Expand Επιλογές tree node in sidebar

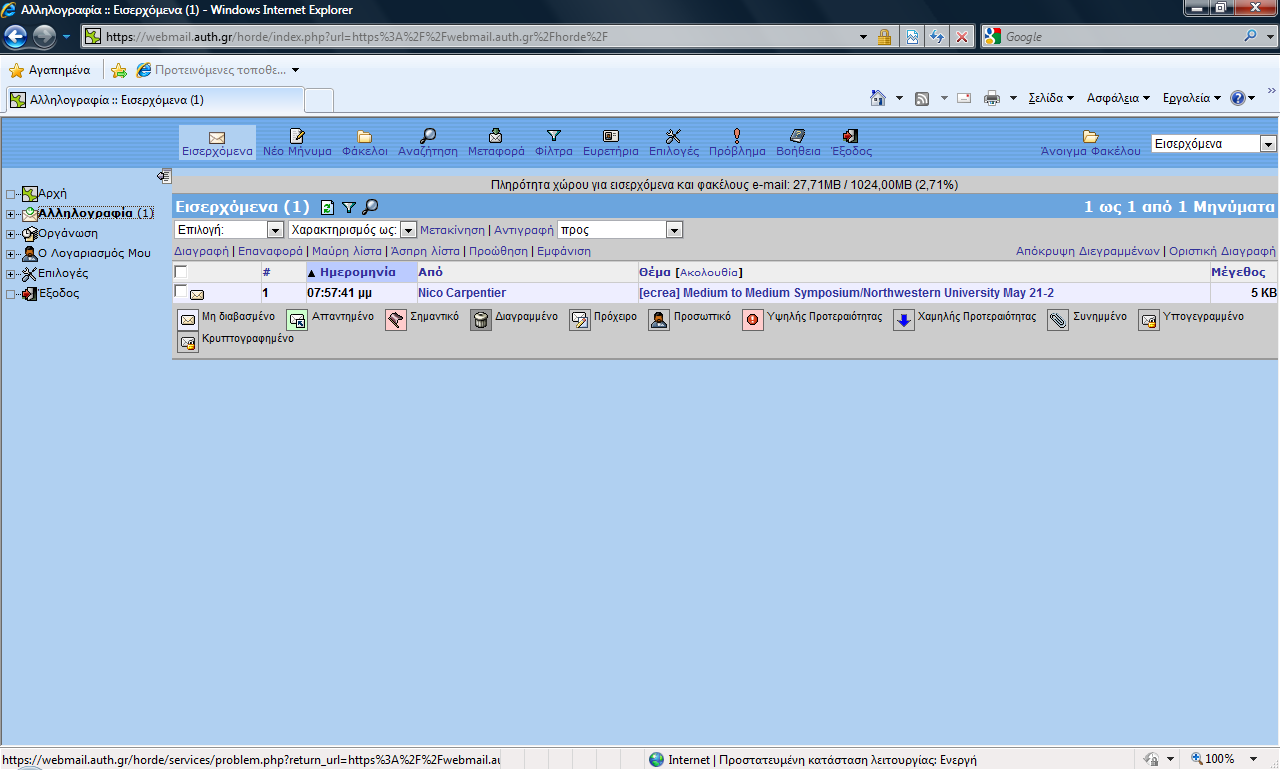tap(10, 274)
